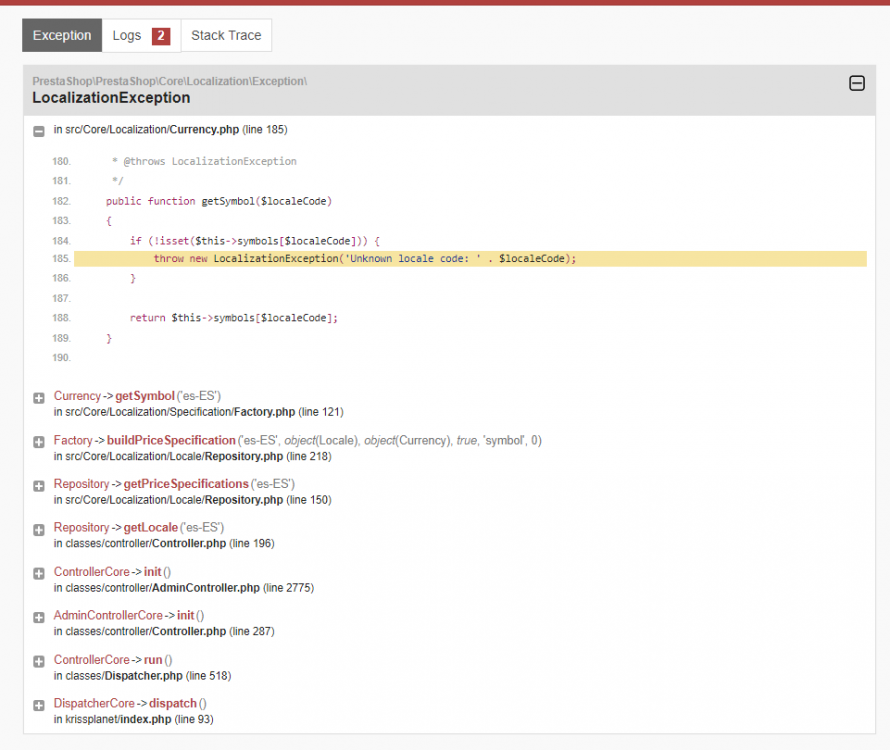Click '@throws LocalizationException' comment line

204,161
